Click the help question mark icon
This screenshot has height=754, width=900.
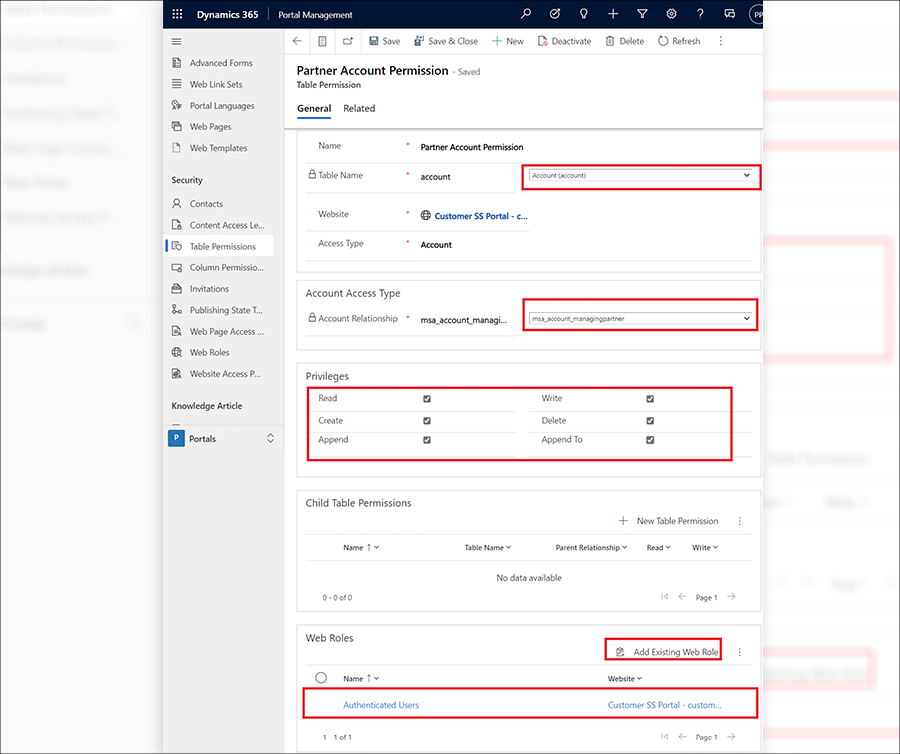tap(700, 14)
